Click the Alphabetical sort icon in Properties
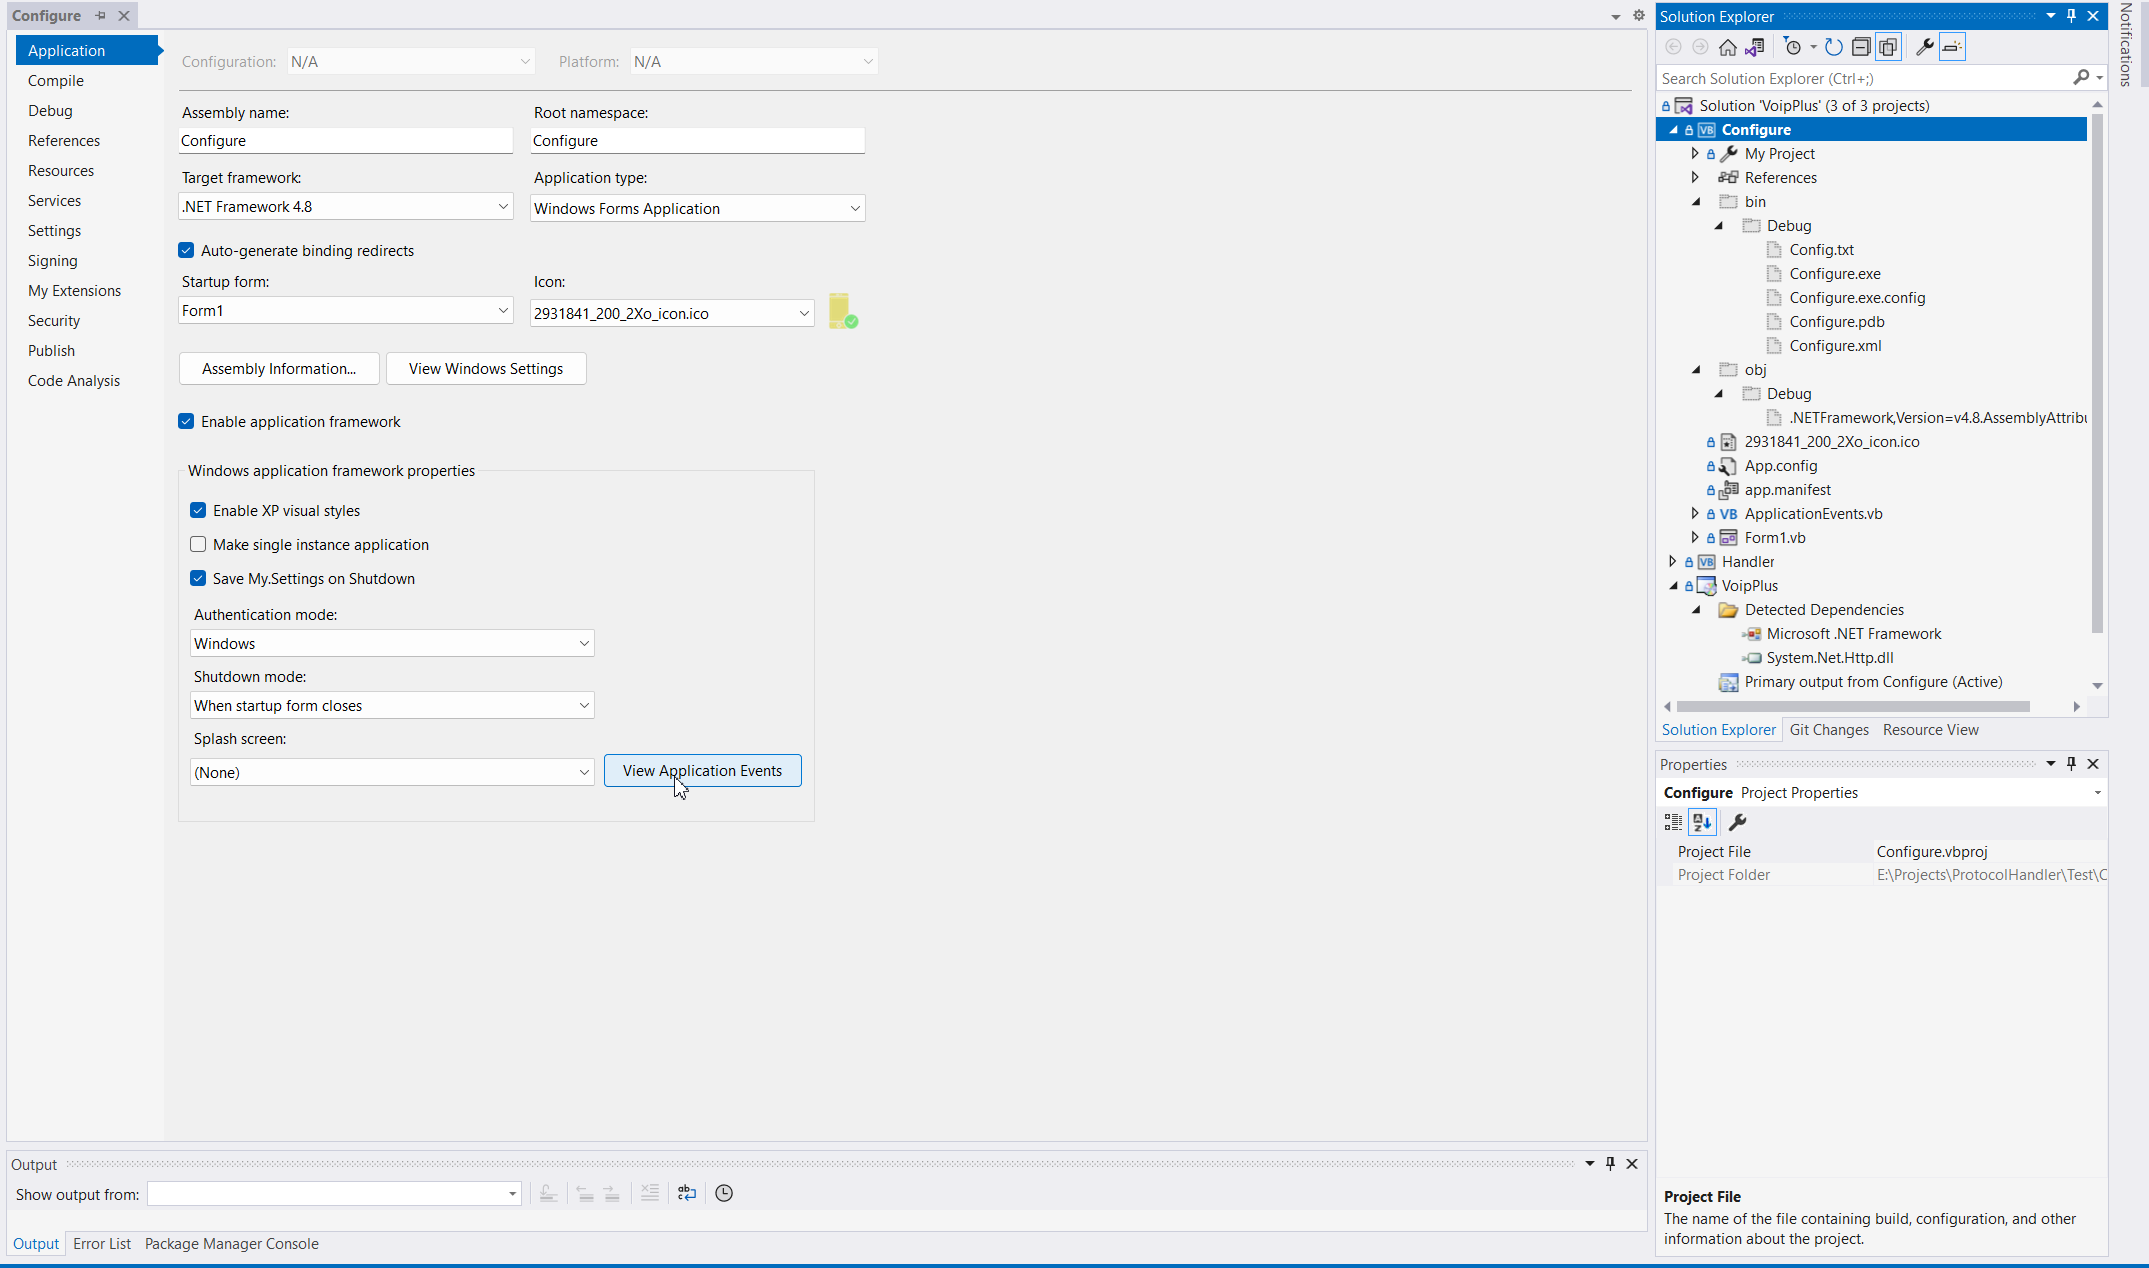 tap(1702, 822)
